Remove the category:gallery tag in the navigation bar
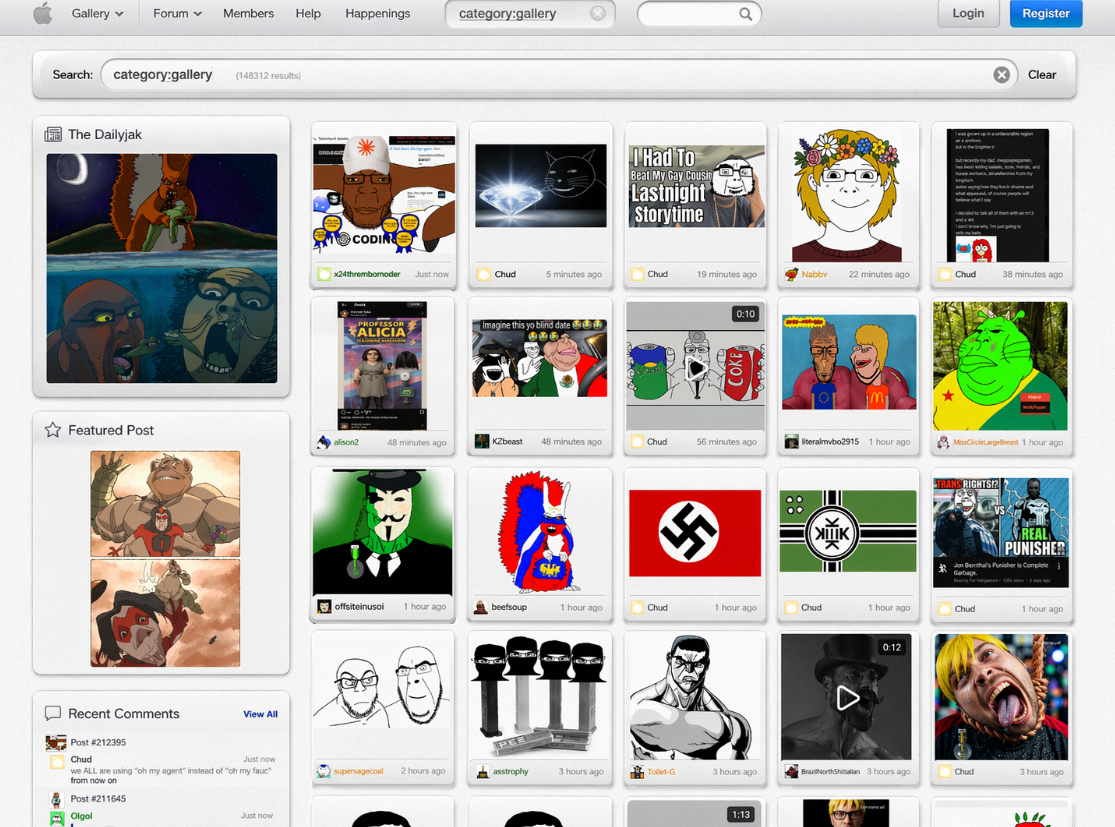 [x=597, y=14]
